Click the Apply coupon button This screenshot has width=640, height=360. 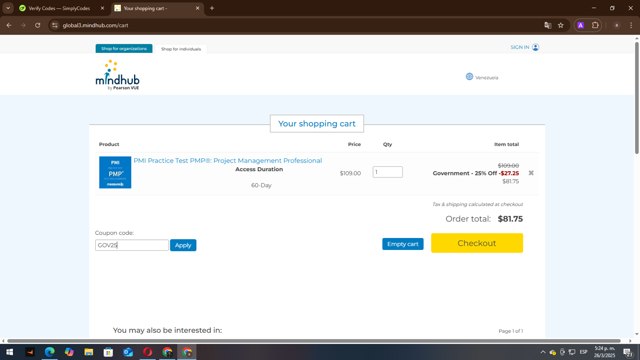click(183, 245)
